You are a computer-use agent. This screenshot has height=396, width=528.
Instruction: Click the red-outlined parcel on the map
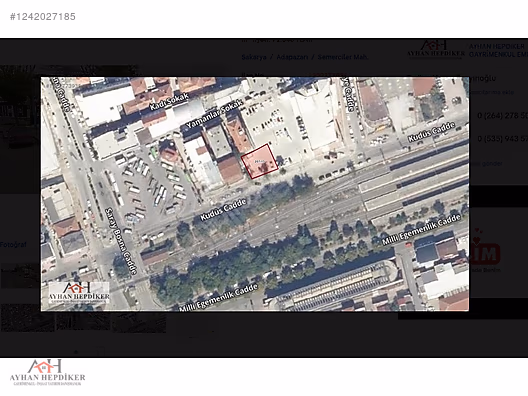coord(259,162)
